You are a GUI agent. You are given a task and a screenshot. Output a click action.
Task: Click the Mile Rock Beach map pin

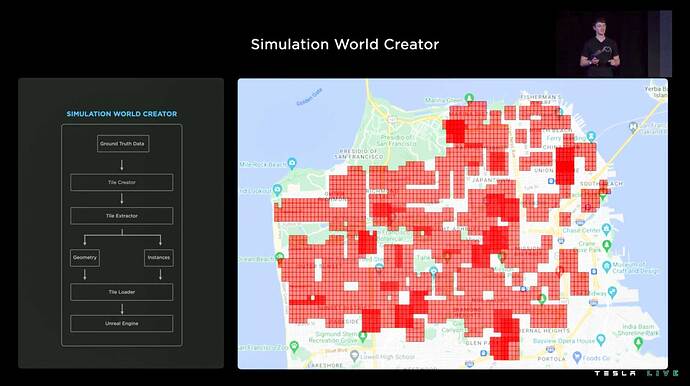(x=292, y=164)
